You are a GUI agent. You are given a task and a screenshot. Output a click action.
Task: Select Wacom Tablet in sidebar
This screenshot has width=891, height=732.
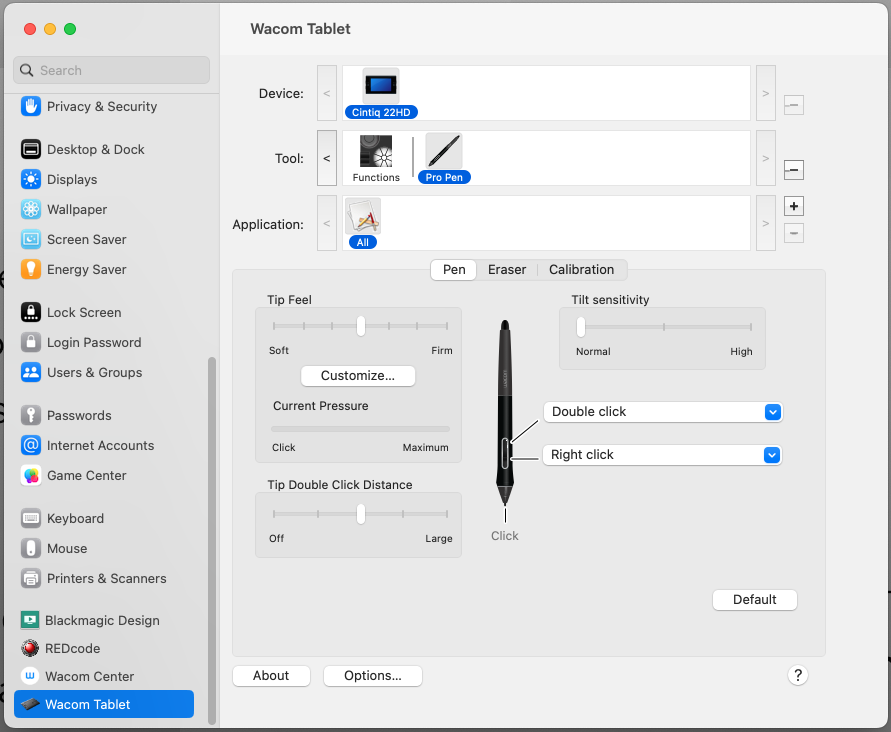coord(104,704)
